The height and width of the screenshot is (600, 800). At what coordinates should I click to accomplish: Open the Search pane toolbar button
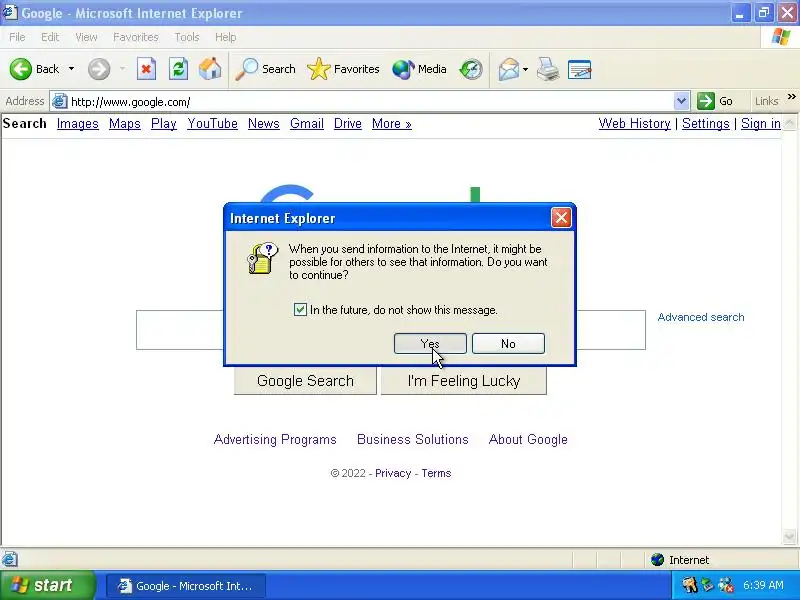click(265, 69)
